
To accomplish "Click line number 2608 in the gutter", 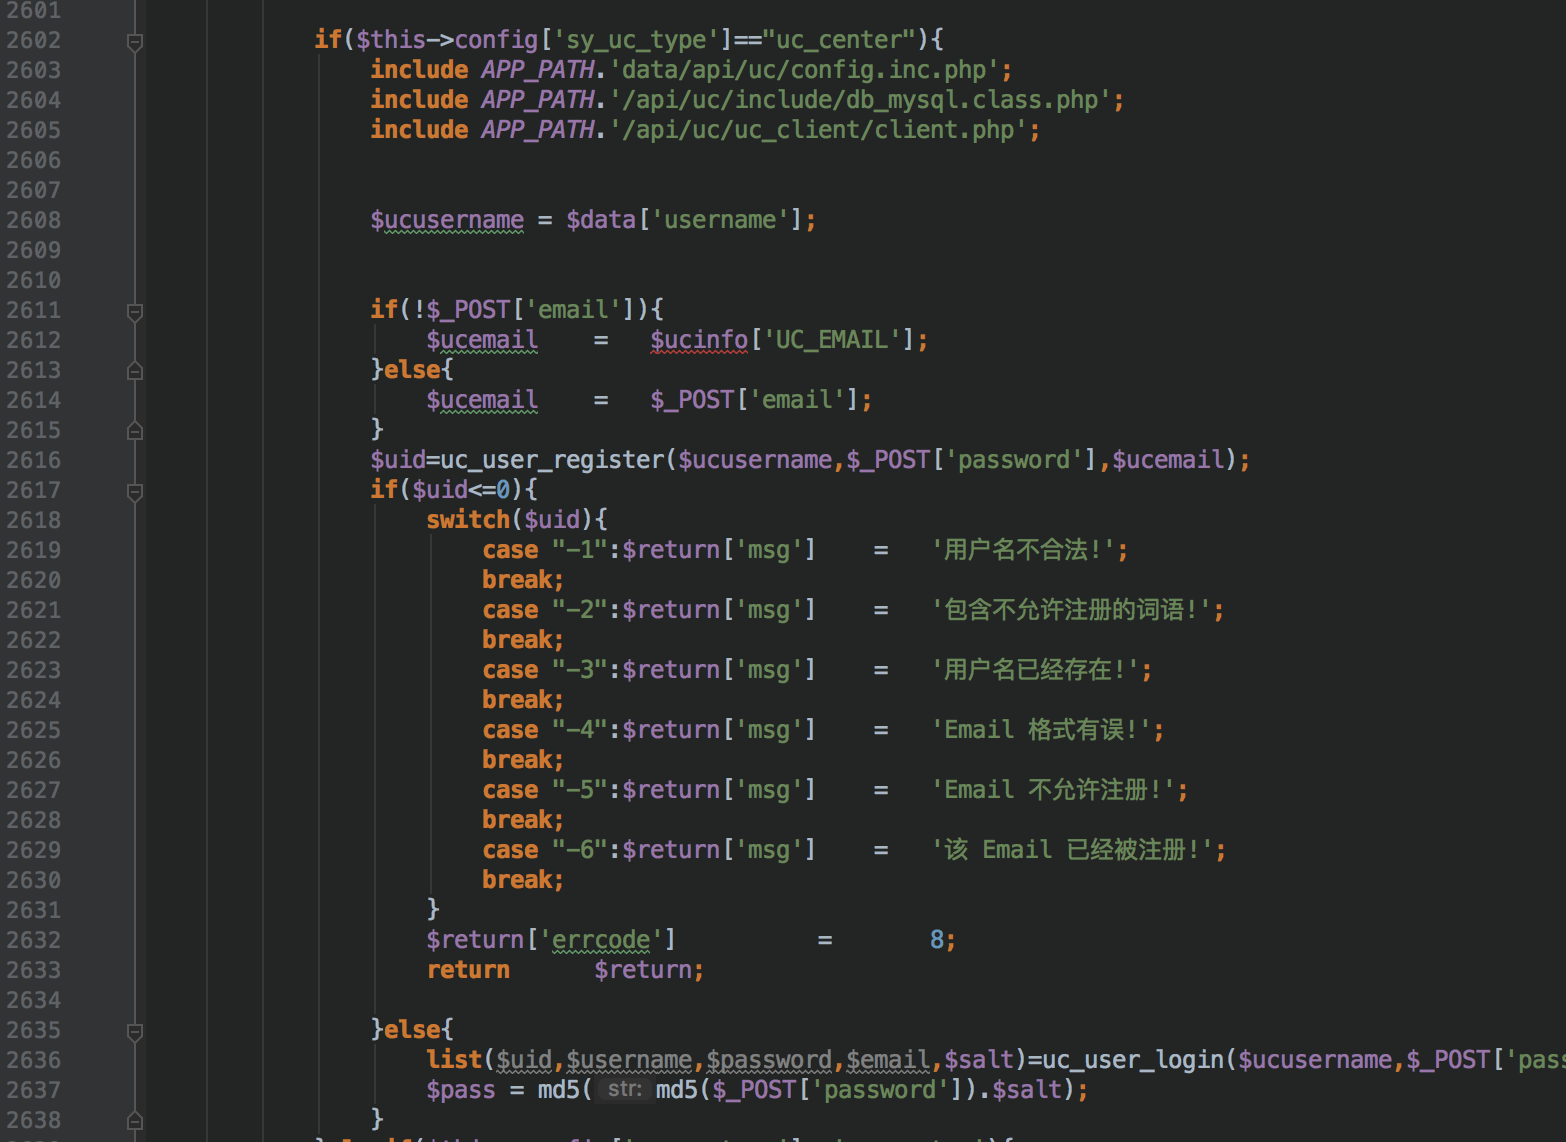I will point(33,220).
